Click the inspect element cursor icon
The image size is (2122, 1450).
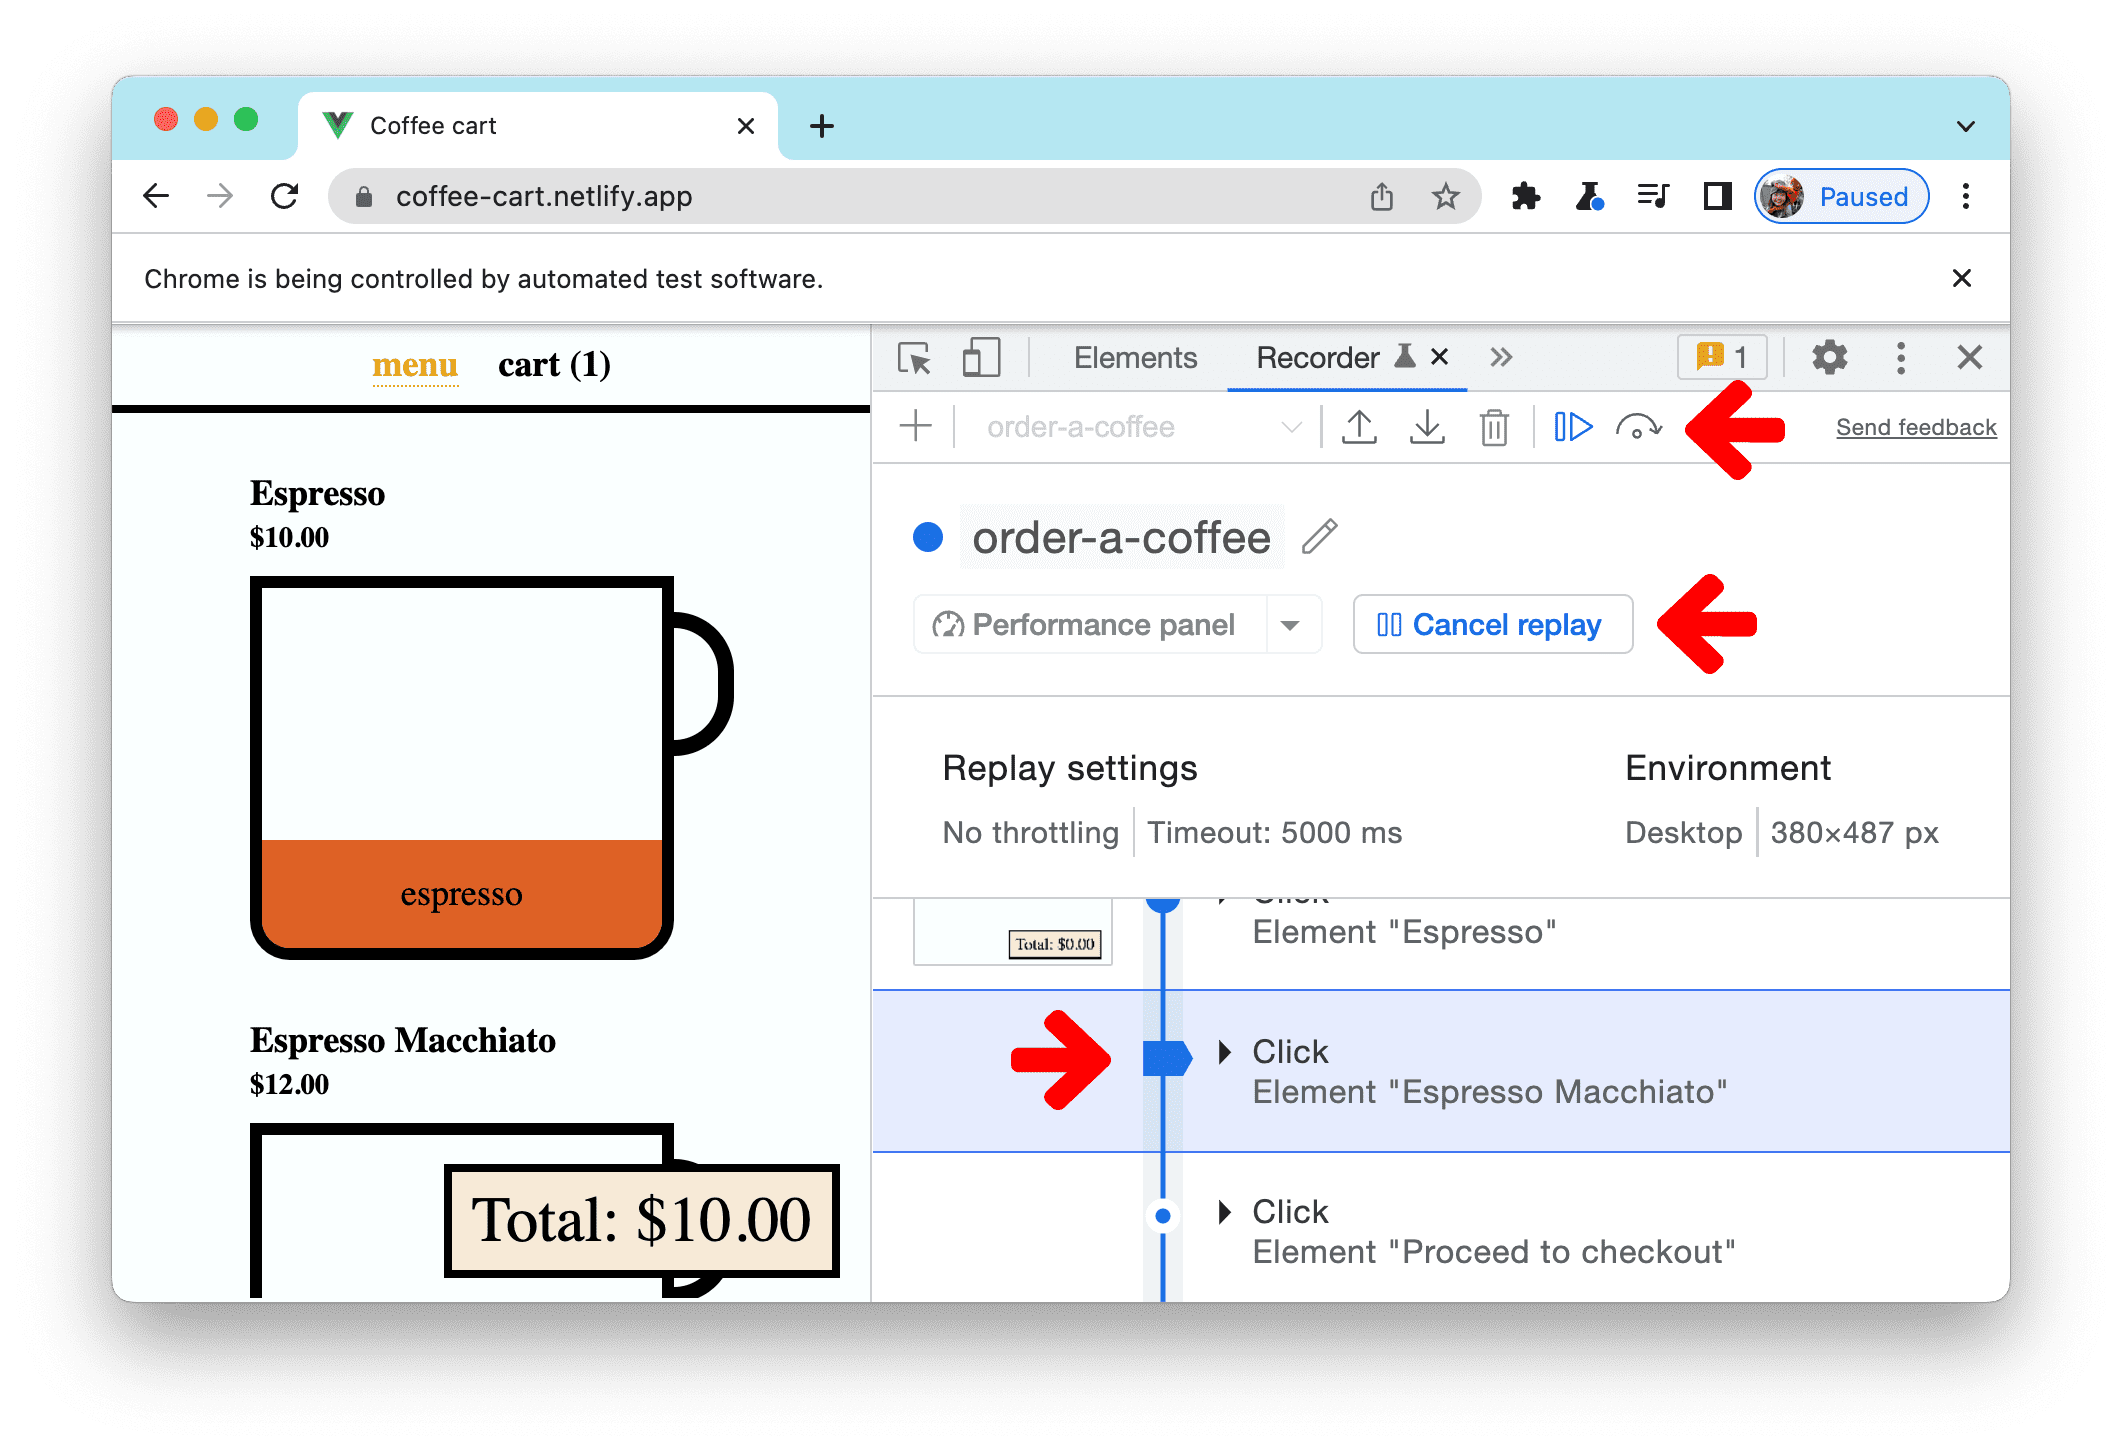pyautogui.click(x=914, y=358)
